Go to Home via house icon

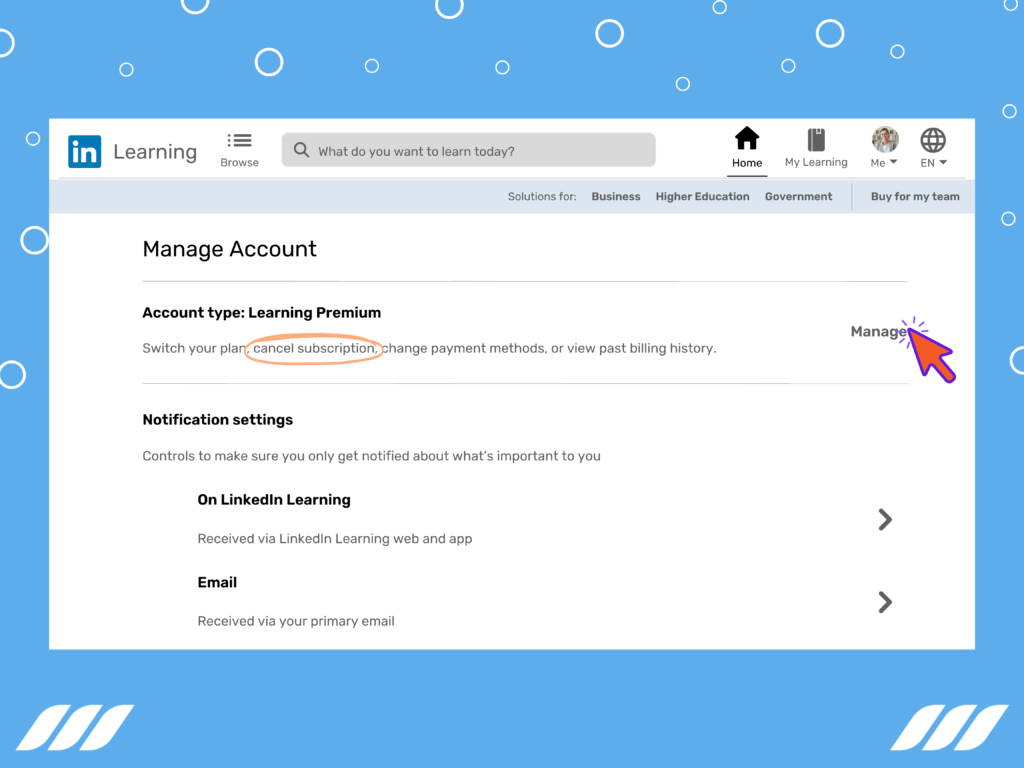pos(746,138)
